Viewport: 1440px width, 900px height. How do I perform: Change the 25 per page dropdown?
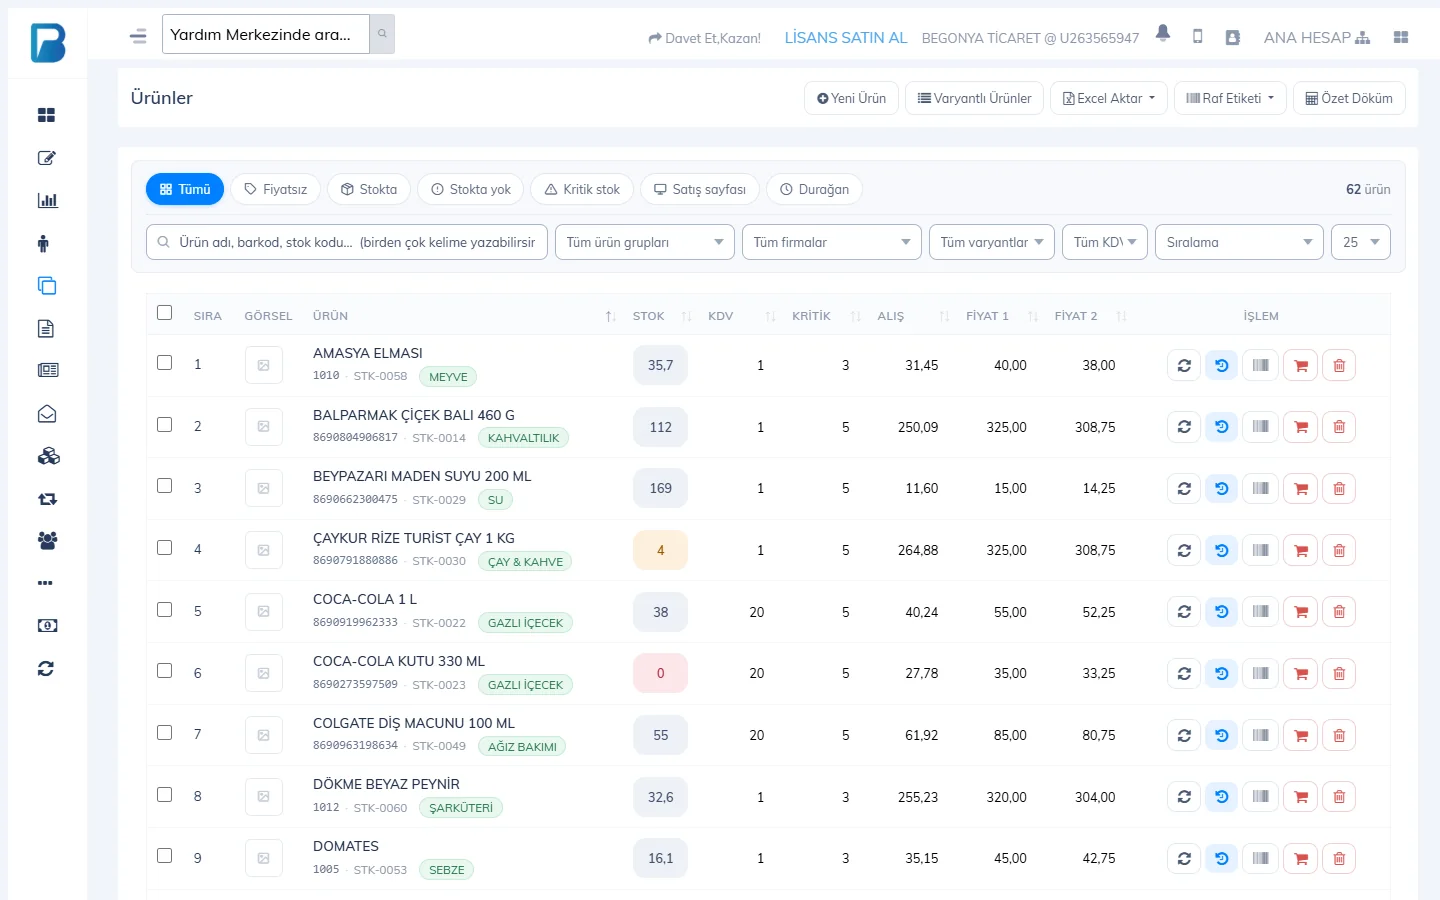[x=1361, y=242]
